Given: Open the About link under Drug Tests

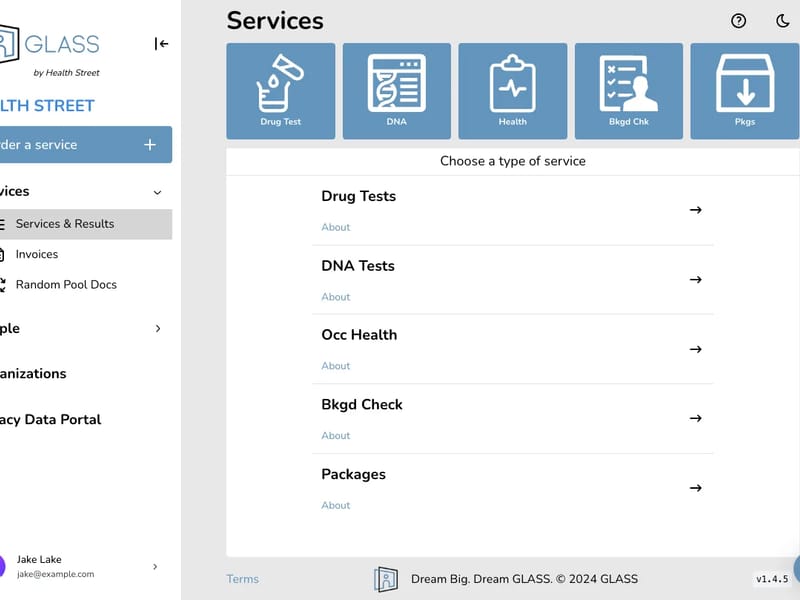Looking at the screenshot, I should (336, 228).
